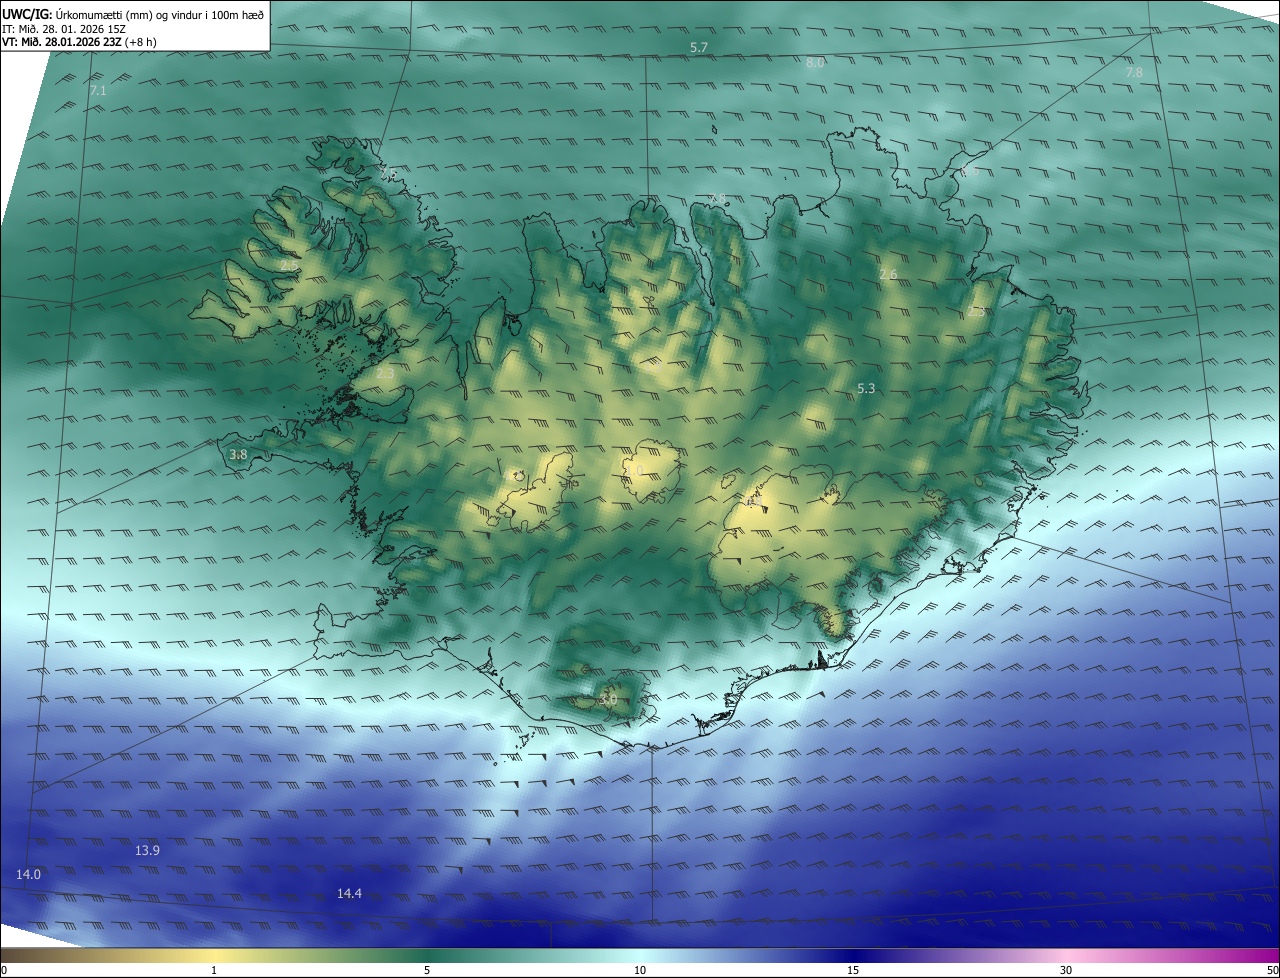Click the 7.1 value label
Image resolution: width=1280 pixels, height=978 pixels.
[x=98, y=91]
